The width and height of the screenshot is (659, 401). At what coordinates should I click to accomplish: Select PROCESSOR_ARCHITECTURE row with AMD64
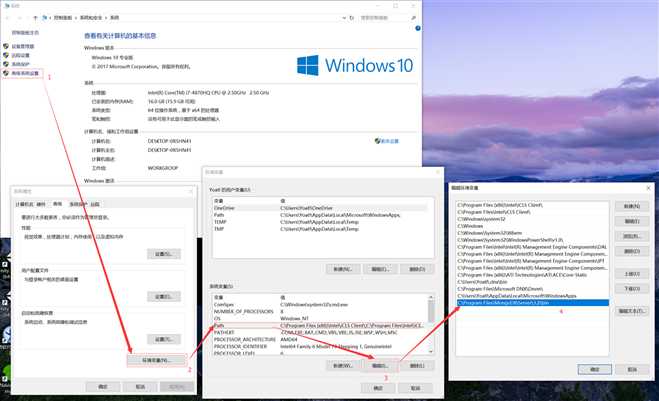319,339
